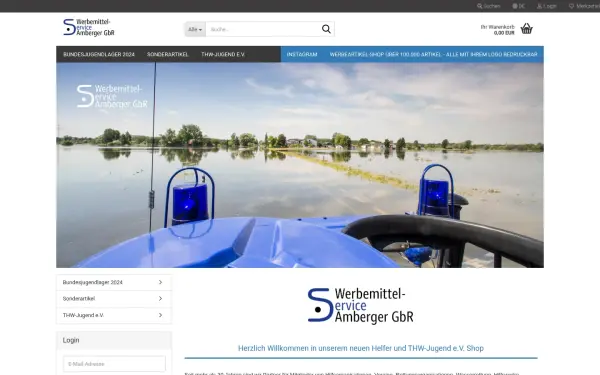Expand chevron next to sidebar Bundesjugendlager 2024

[x=160, y=282]
